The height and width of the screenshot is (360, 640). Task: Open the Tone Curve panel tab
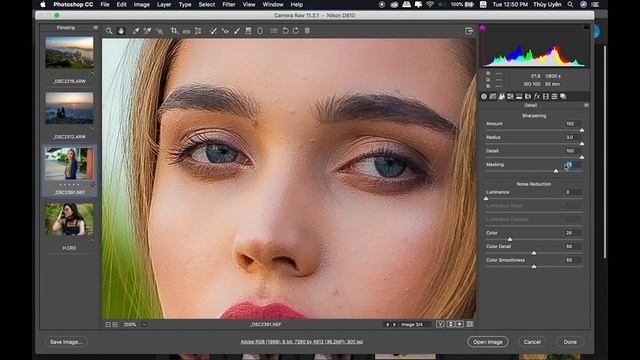click(x=493, y=97)
